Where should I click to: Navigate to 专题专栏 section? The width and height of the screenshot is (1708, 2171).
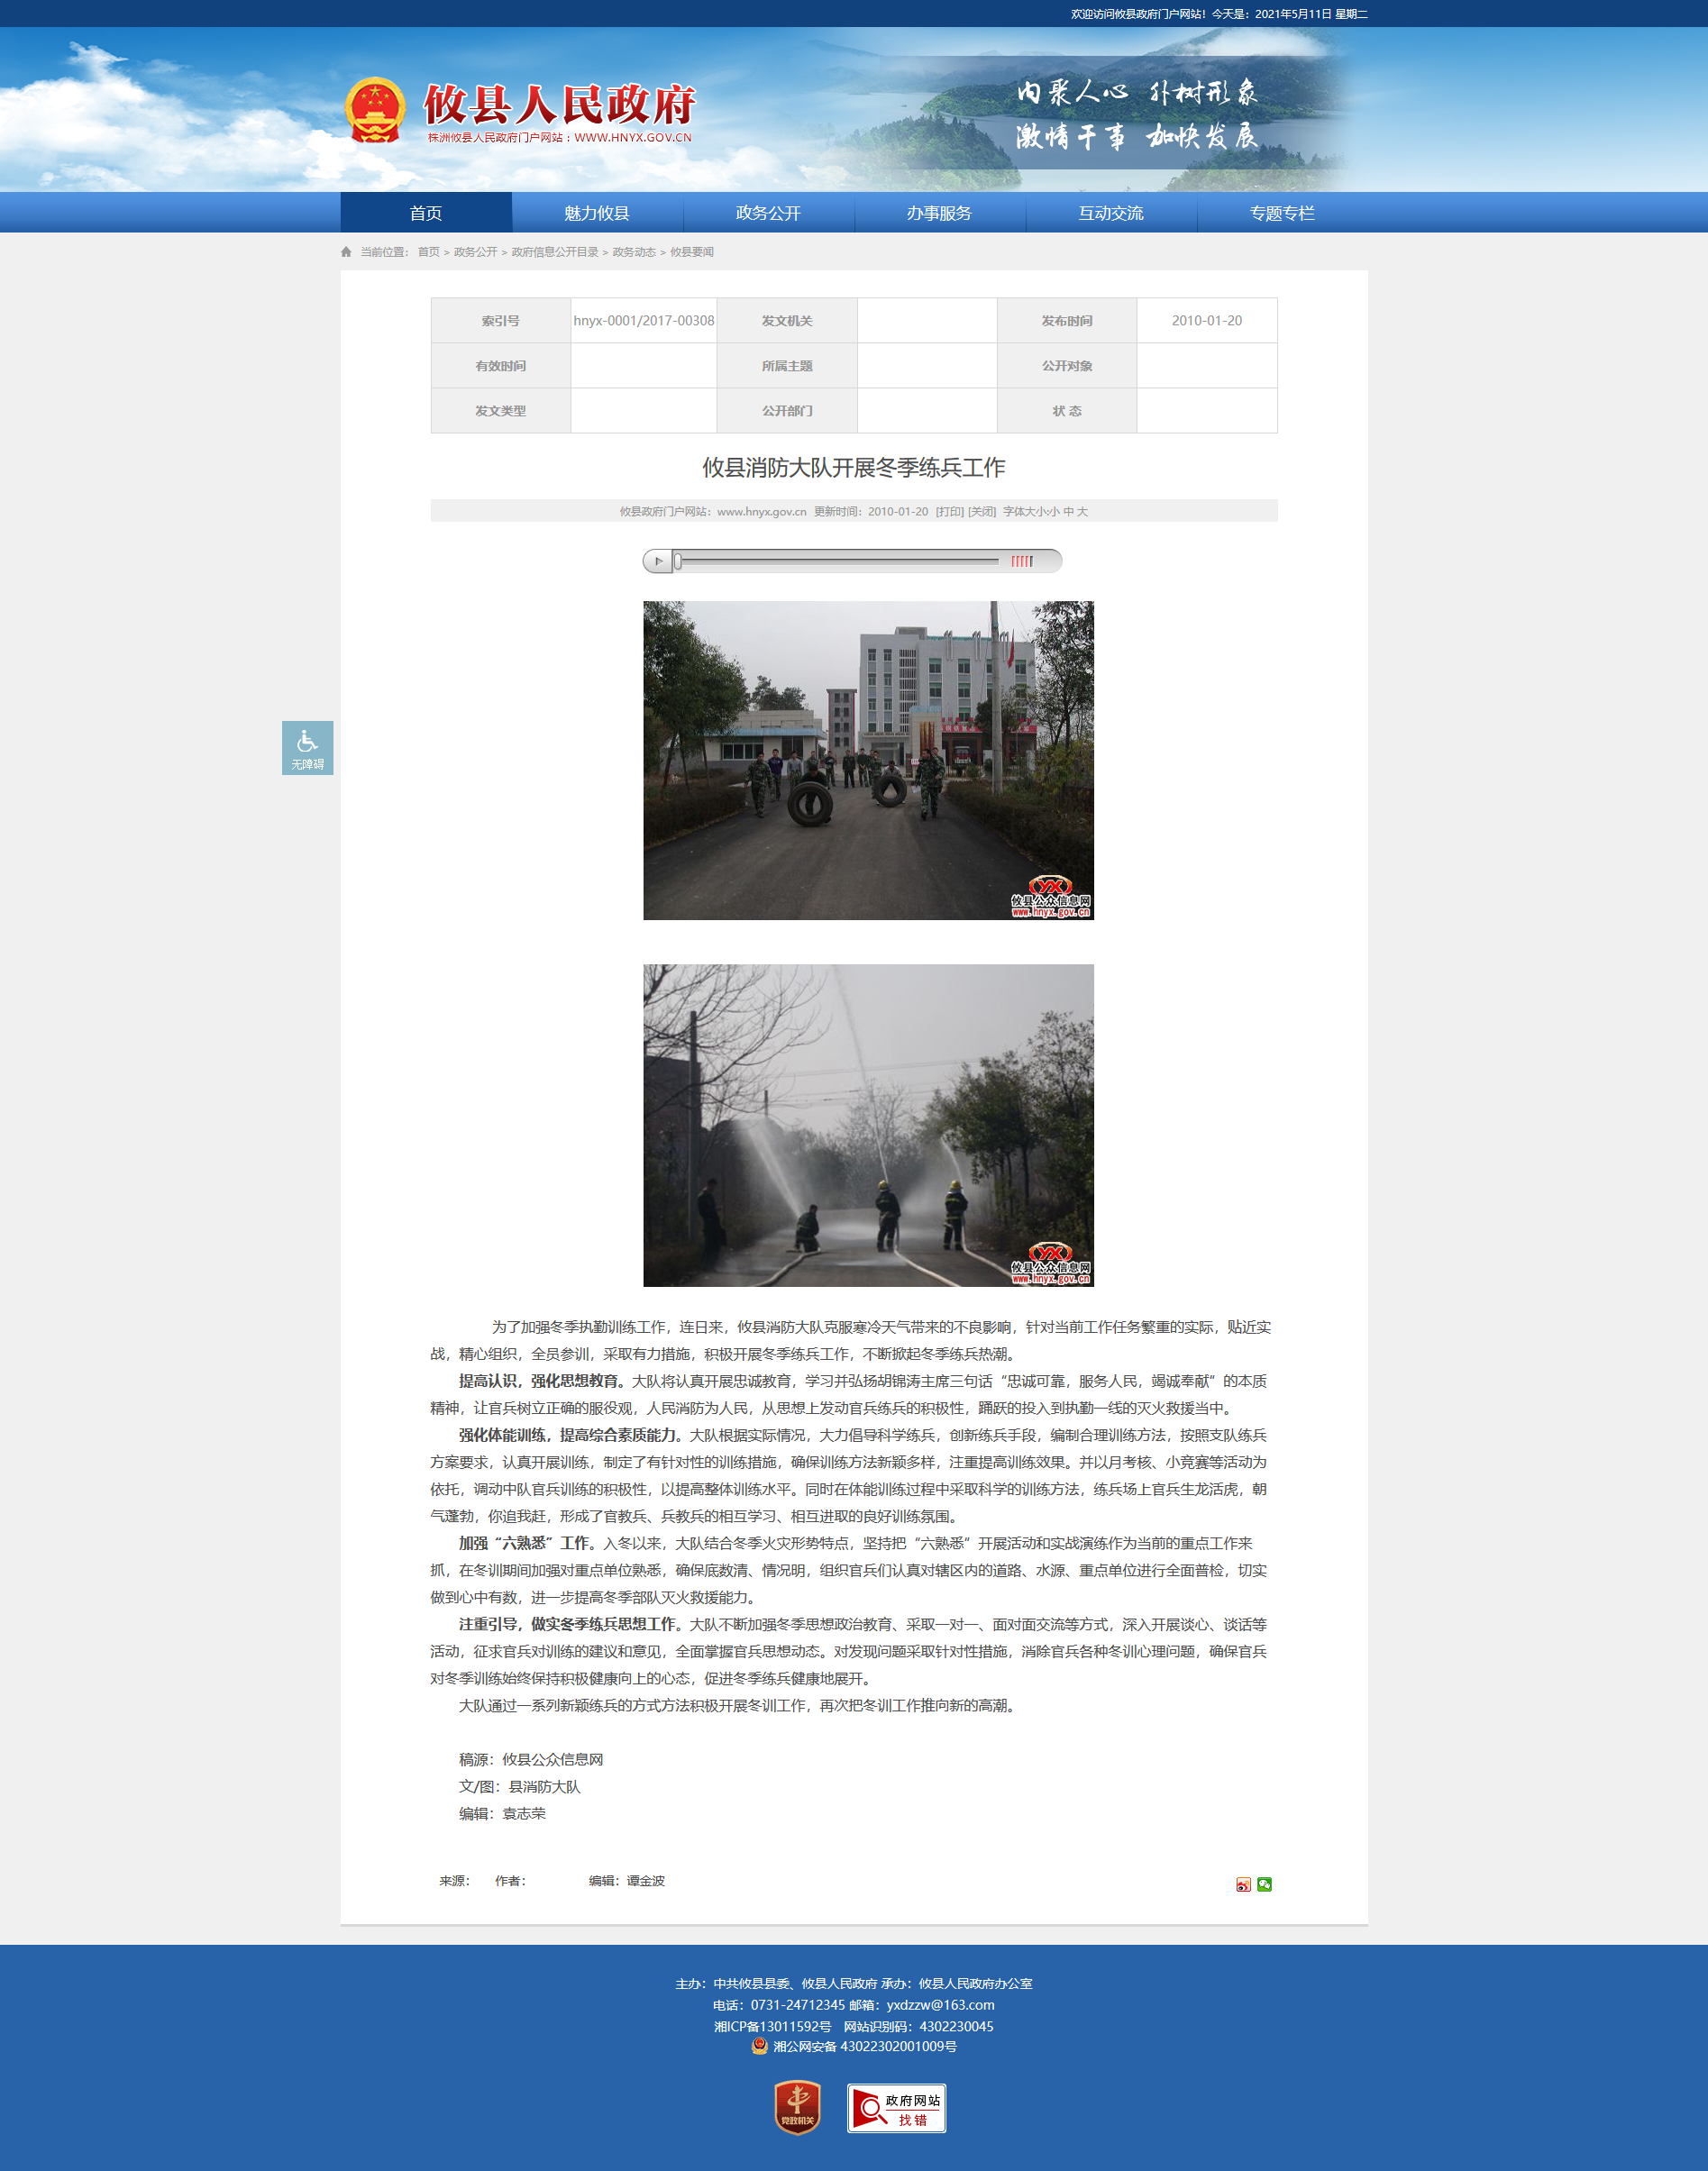click(x=1281, y=213)
